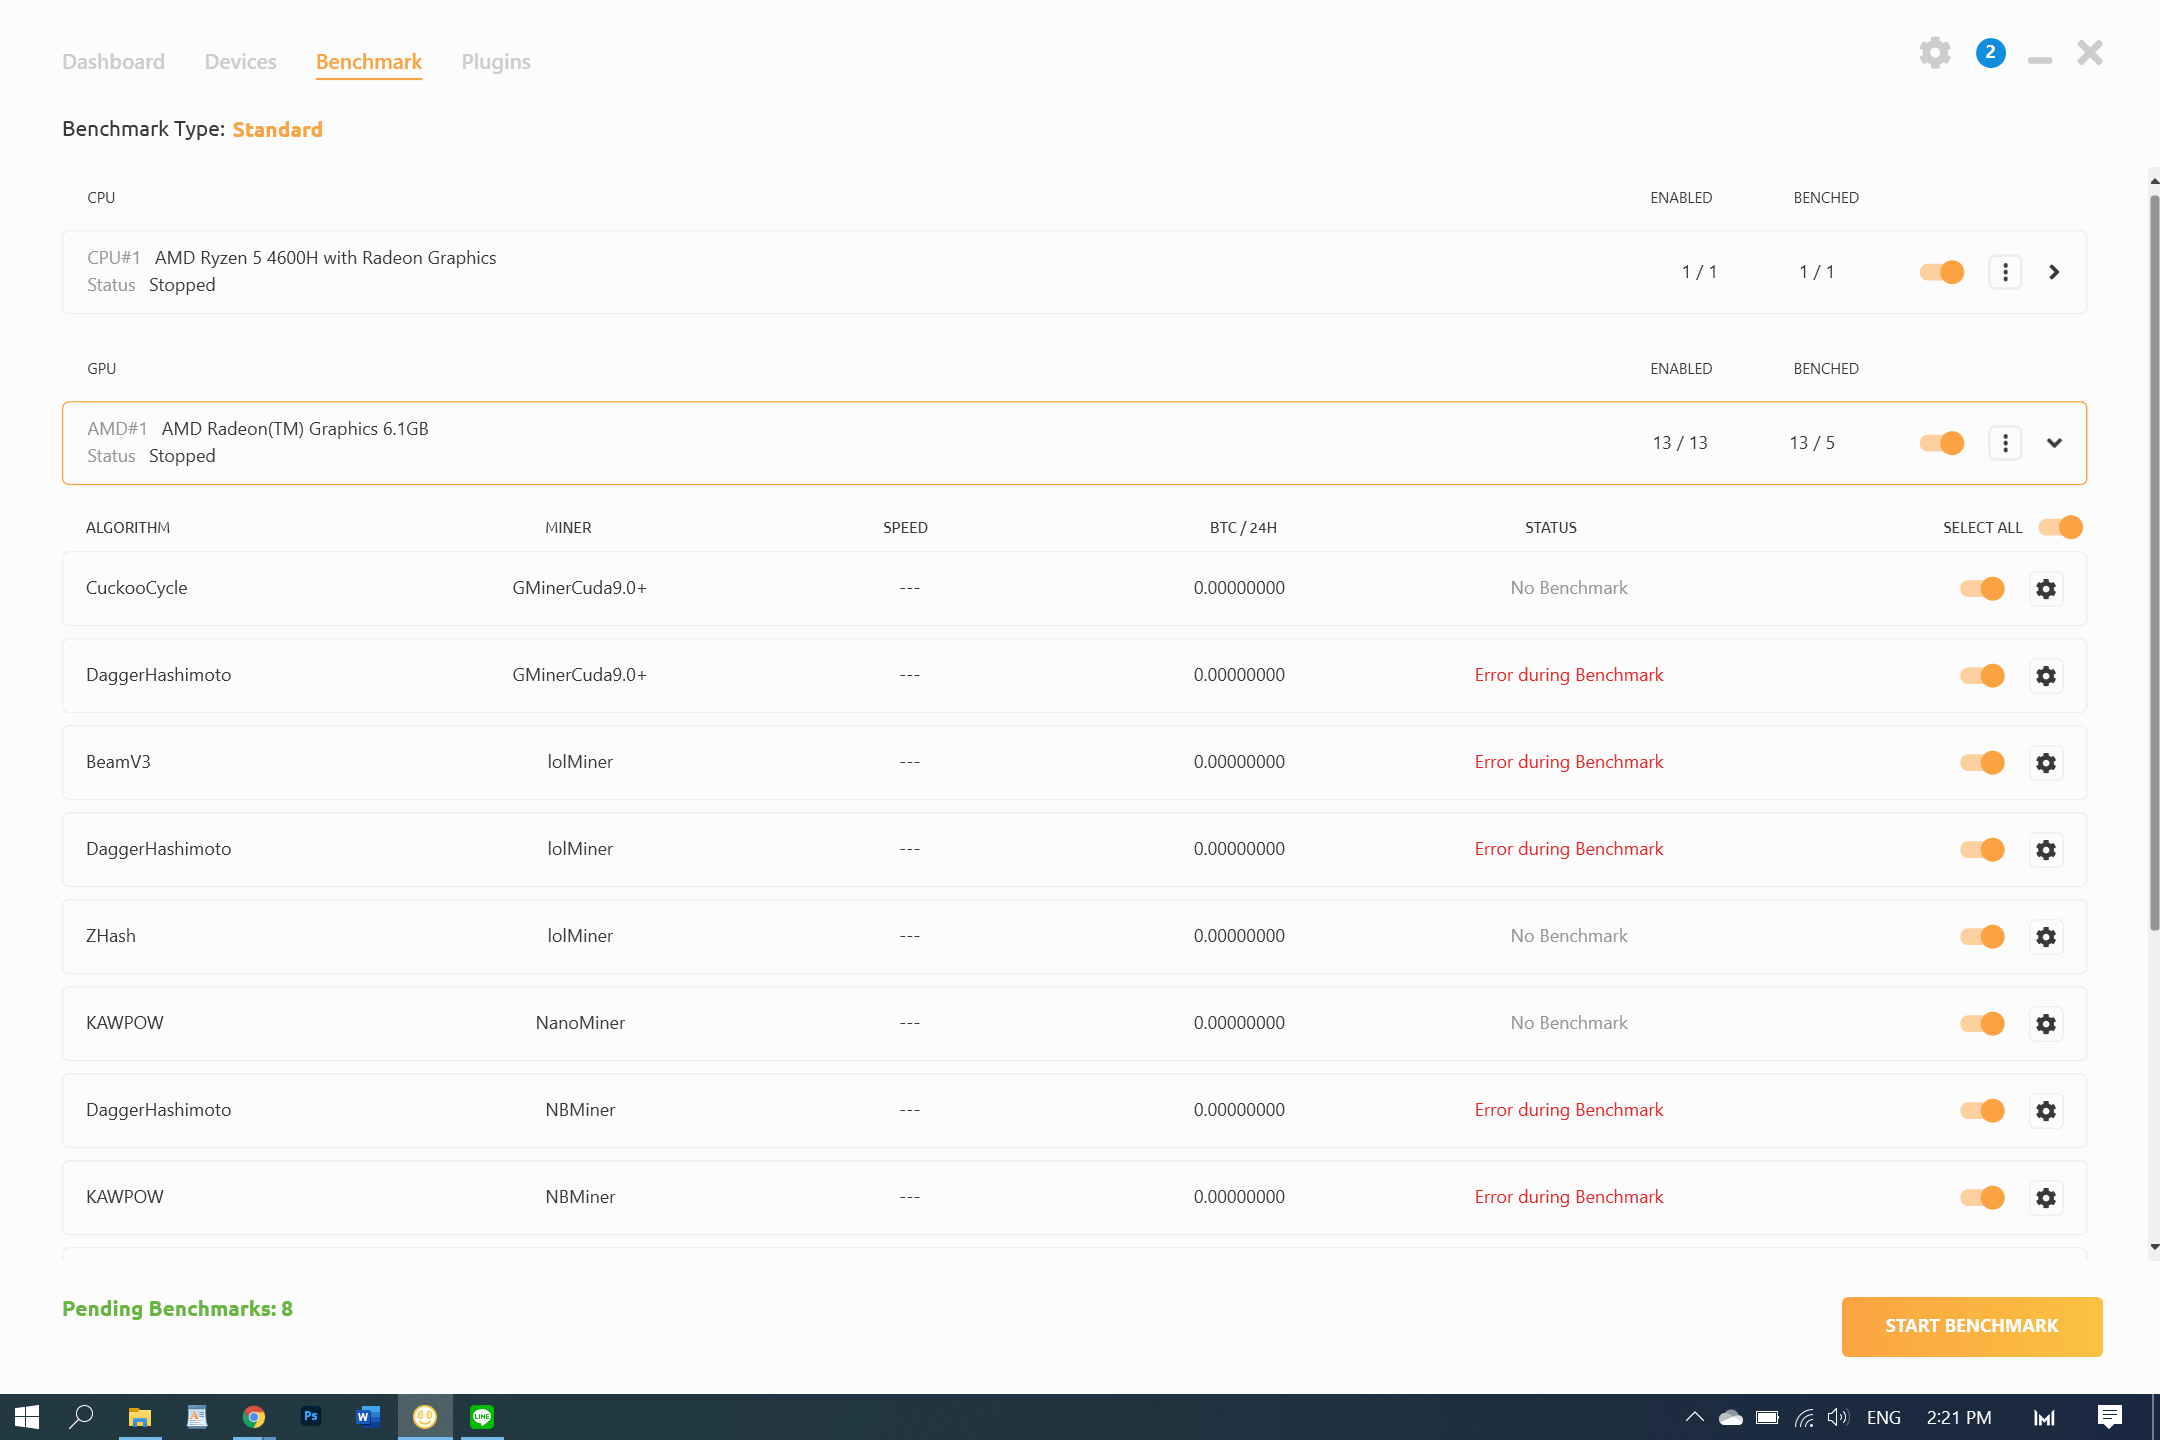This screenshot has width=2160, height=1440.
Task: Select the Benchmark tab
Action: coord(369,62)
